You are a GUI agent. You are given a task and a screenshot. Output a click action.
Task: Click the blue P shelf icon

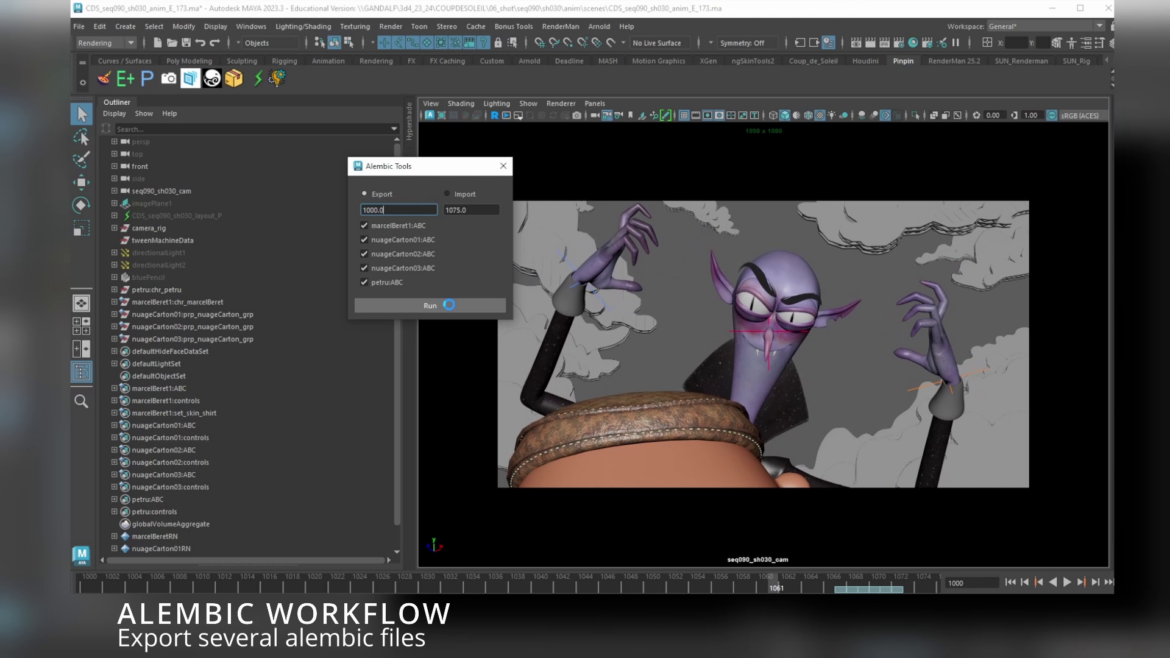coord(147,78)
